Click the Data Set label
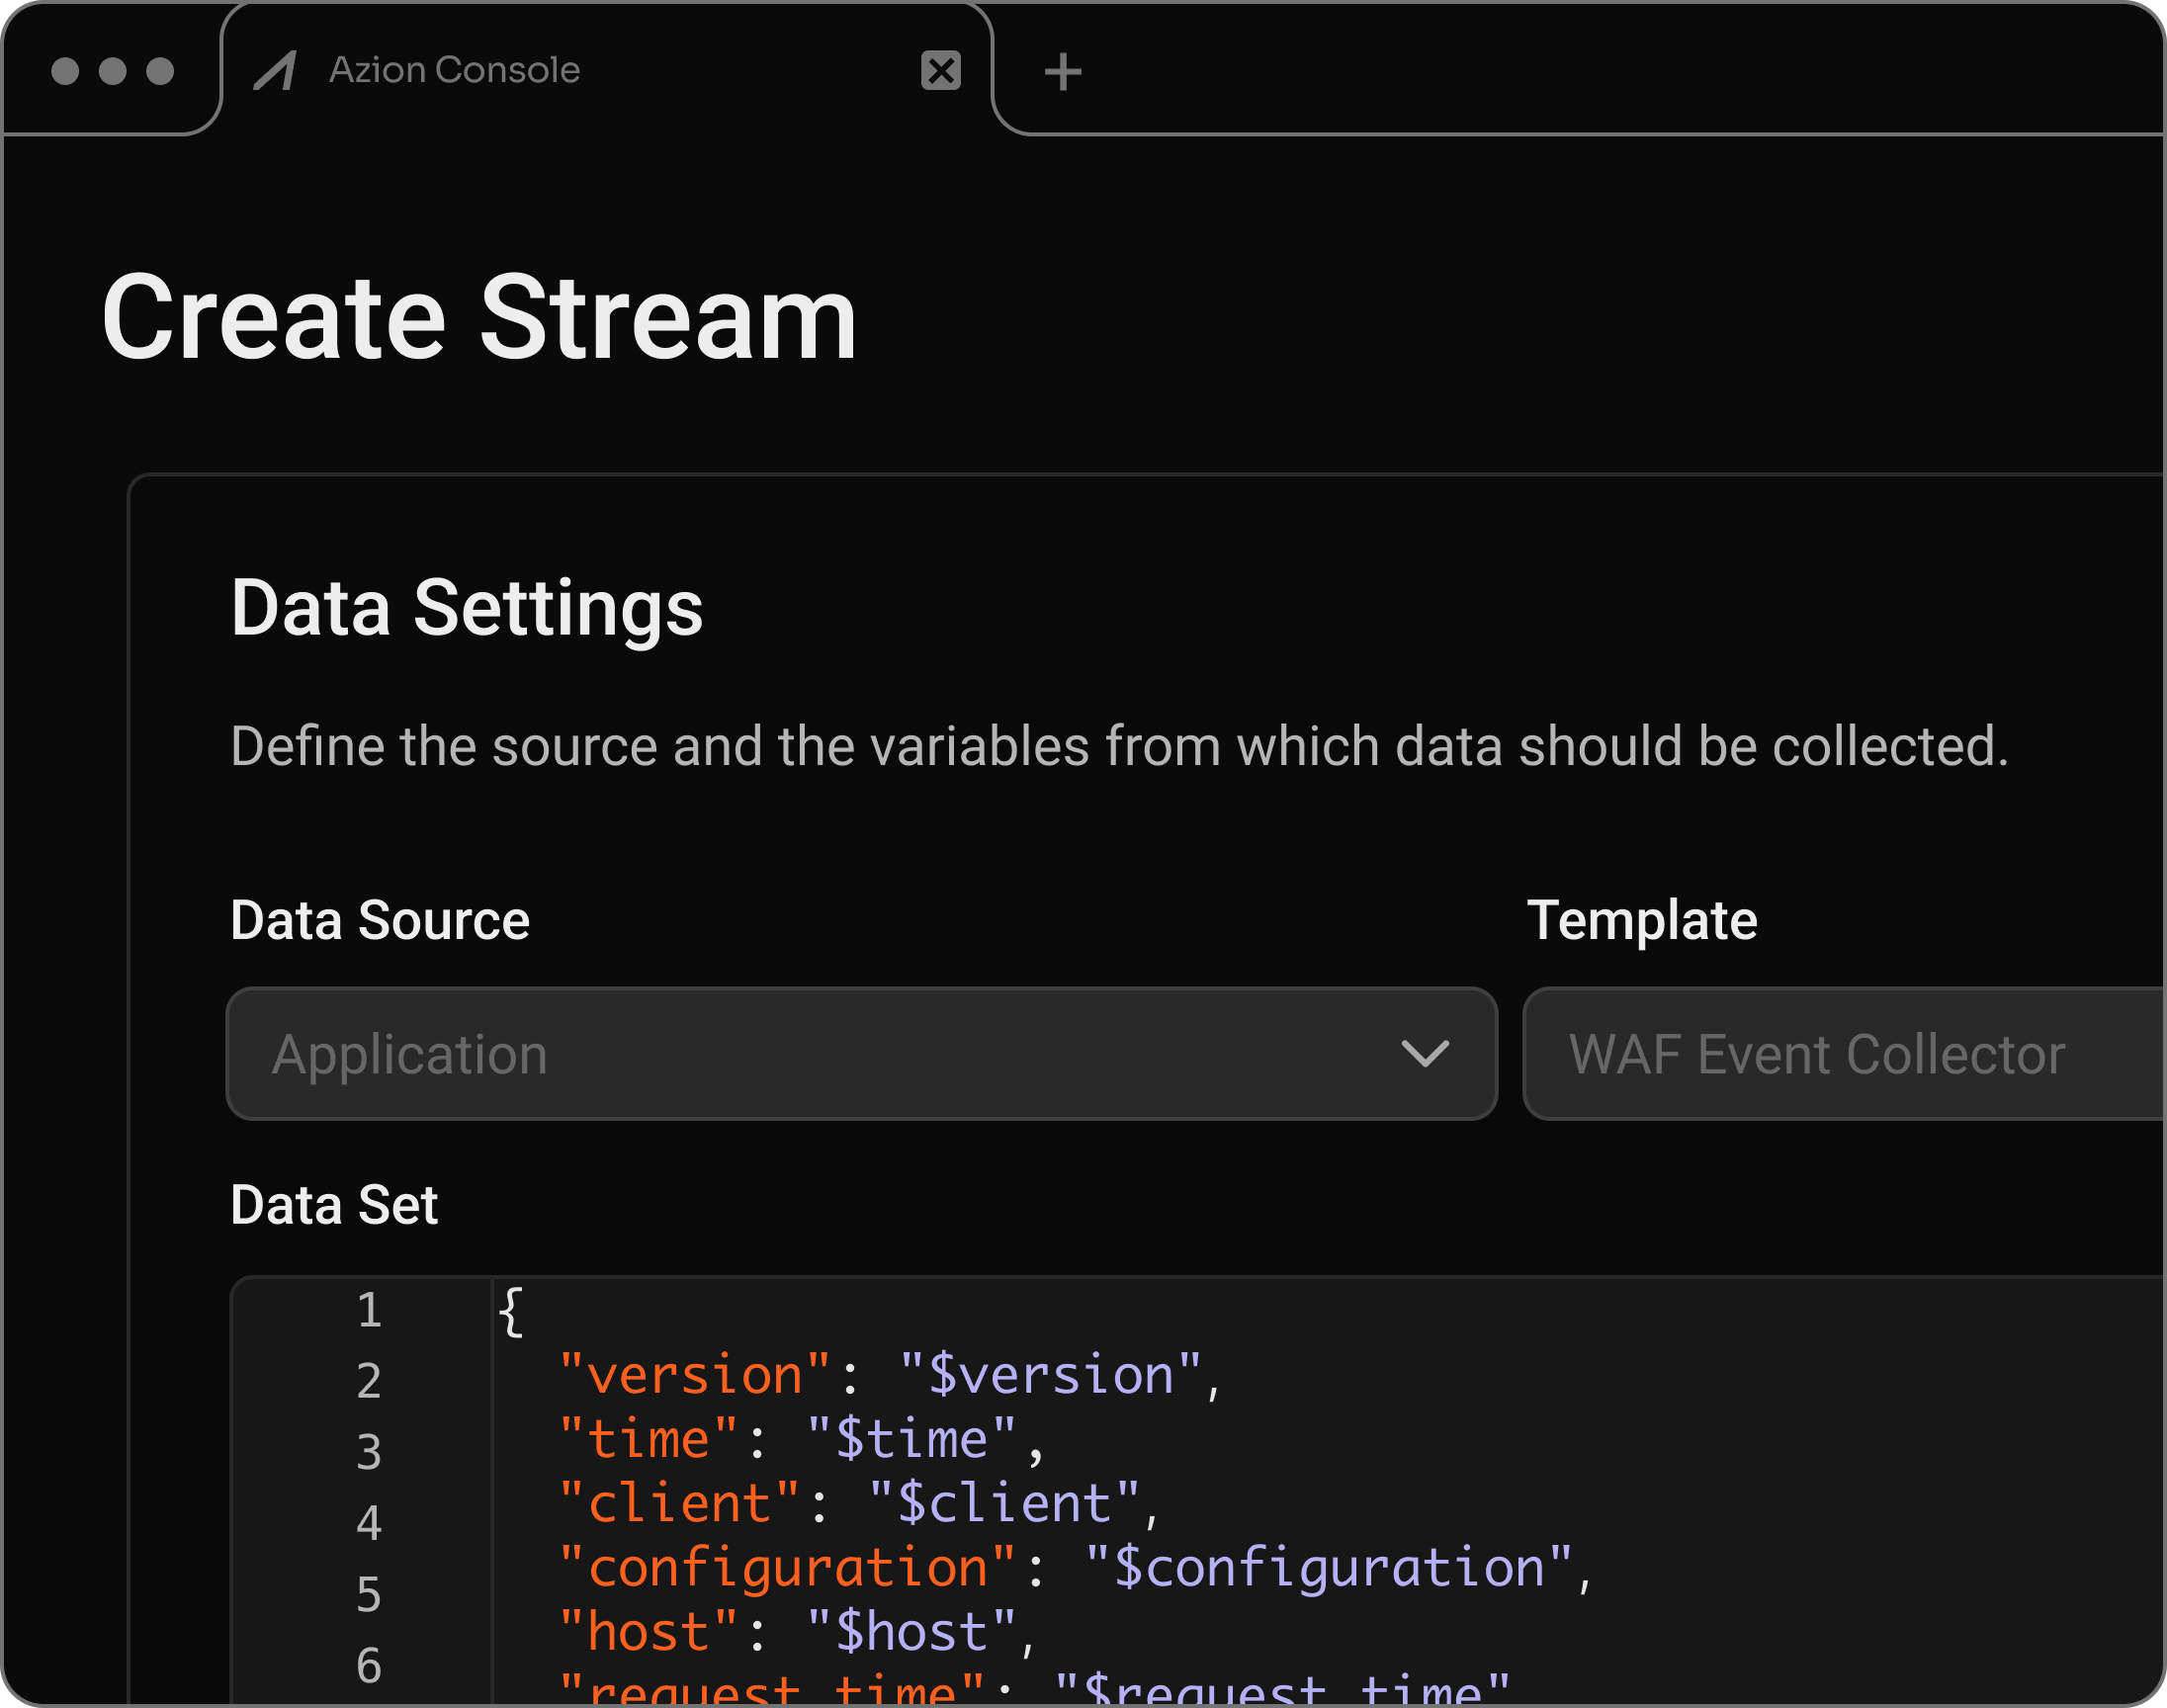Viewport: 2167px width, 1708px height. point(334,1205)
